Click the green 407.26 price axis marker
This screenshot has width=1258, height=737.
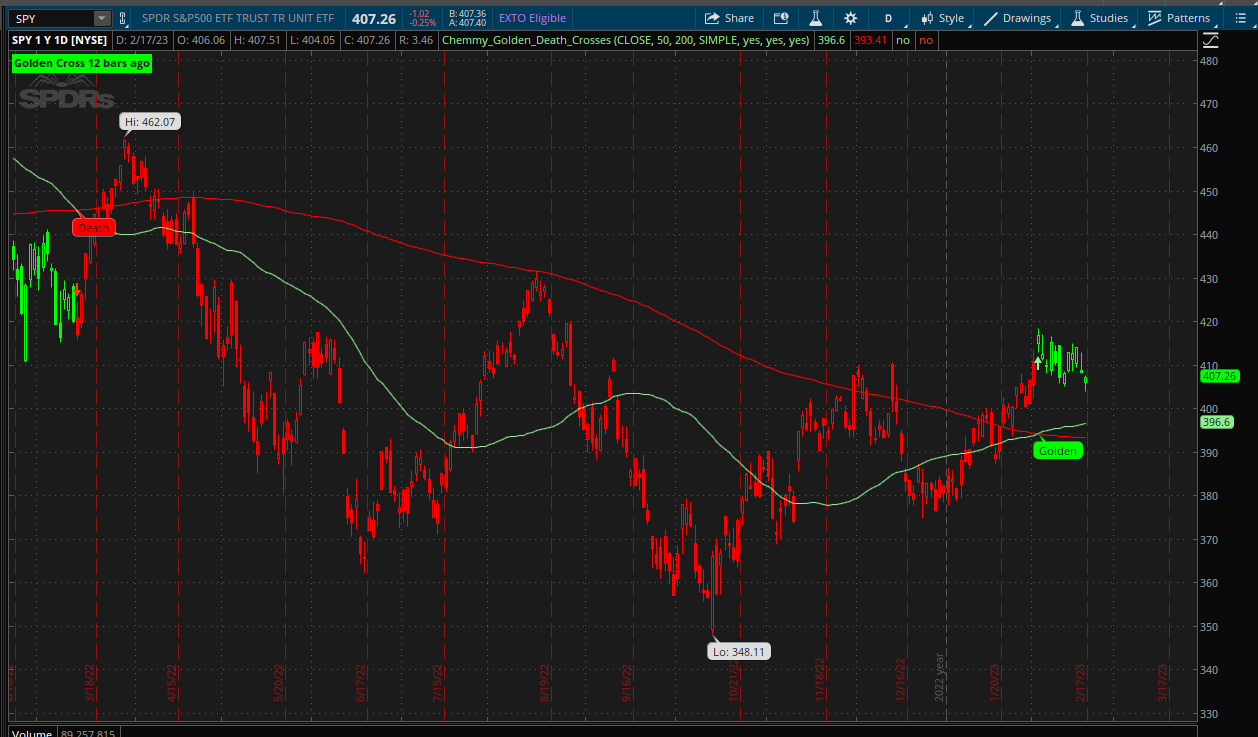tap(1219, 376)
